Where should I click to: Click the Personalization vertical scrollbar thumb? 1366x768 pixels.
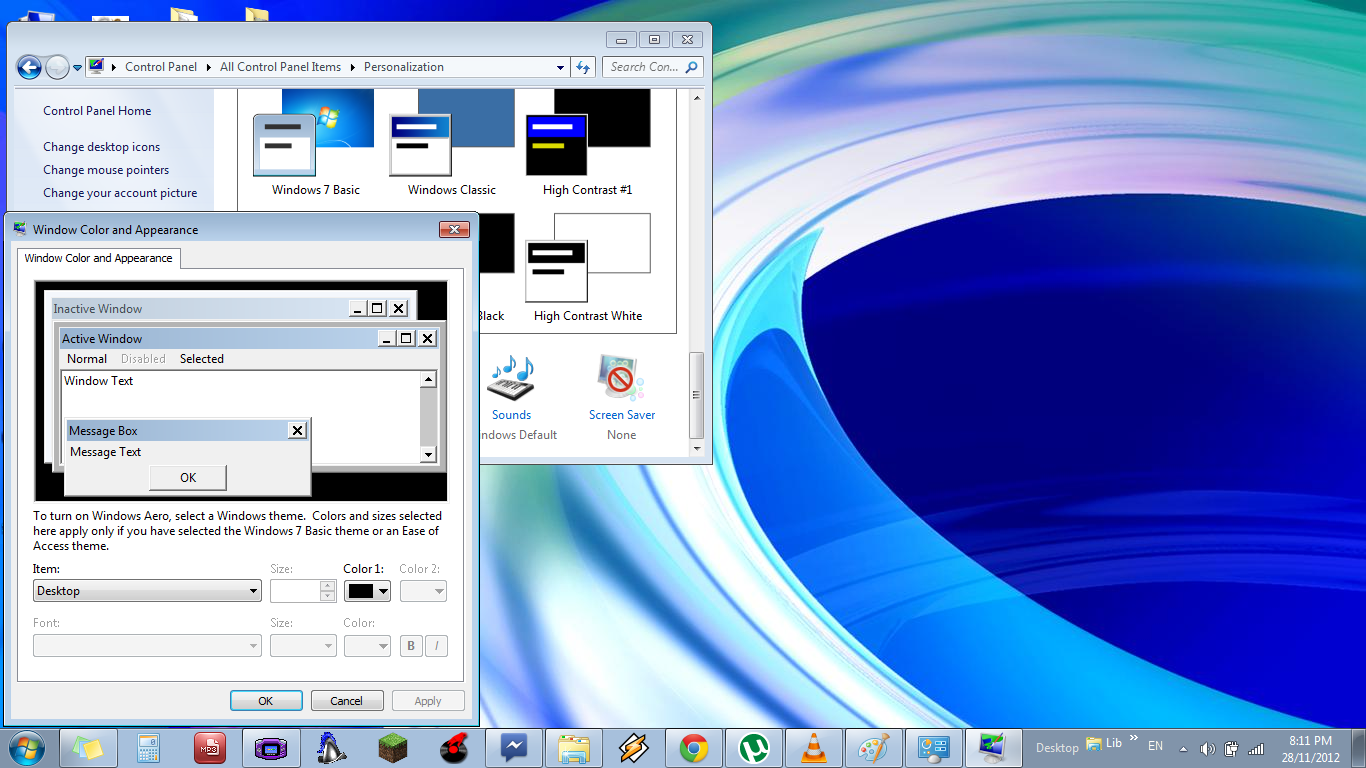(697, 395)
